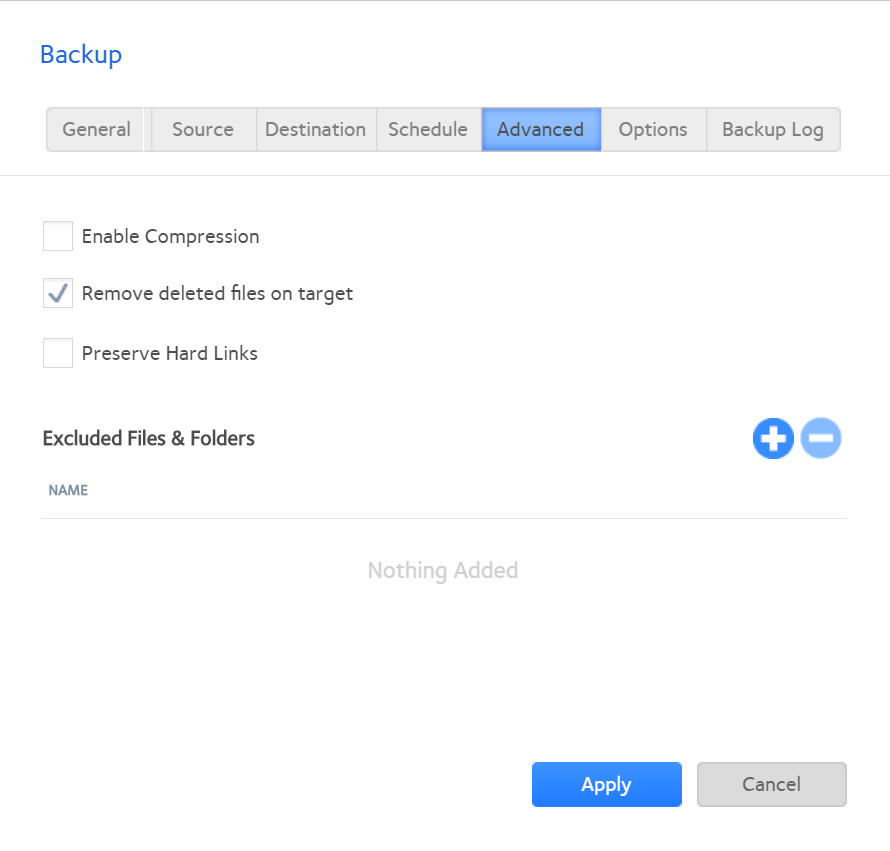Viewport: 890px width, 851px height.
Task: Remove selected excluded item with minus icon
Action: pos(821,439)
